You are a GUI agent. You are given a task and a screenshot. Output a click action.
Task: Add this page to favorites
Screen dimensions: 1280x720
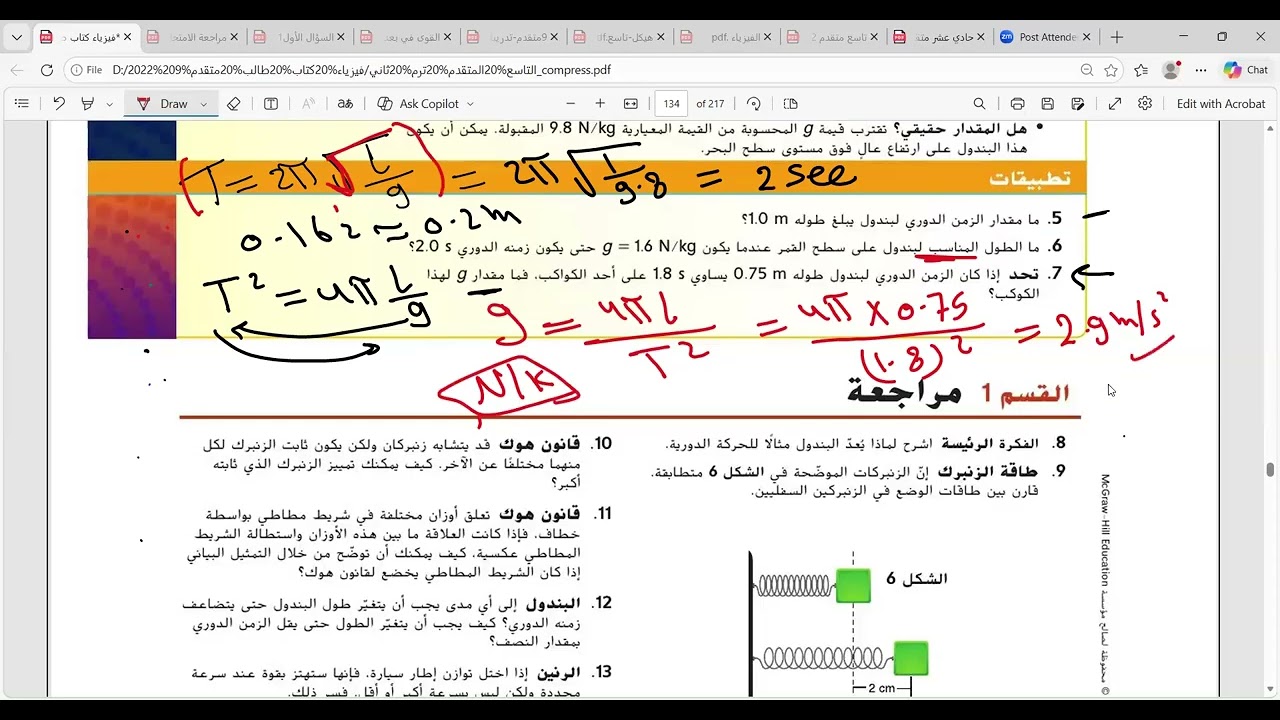[1111, 70]
